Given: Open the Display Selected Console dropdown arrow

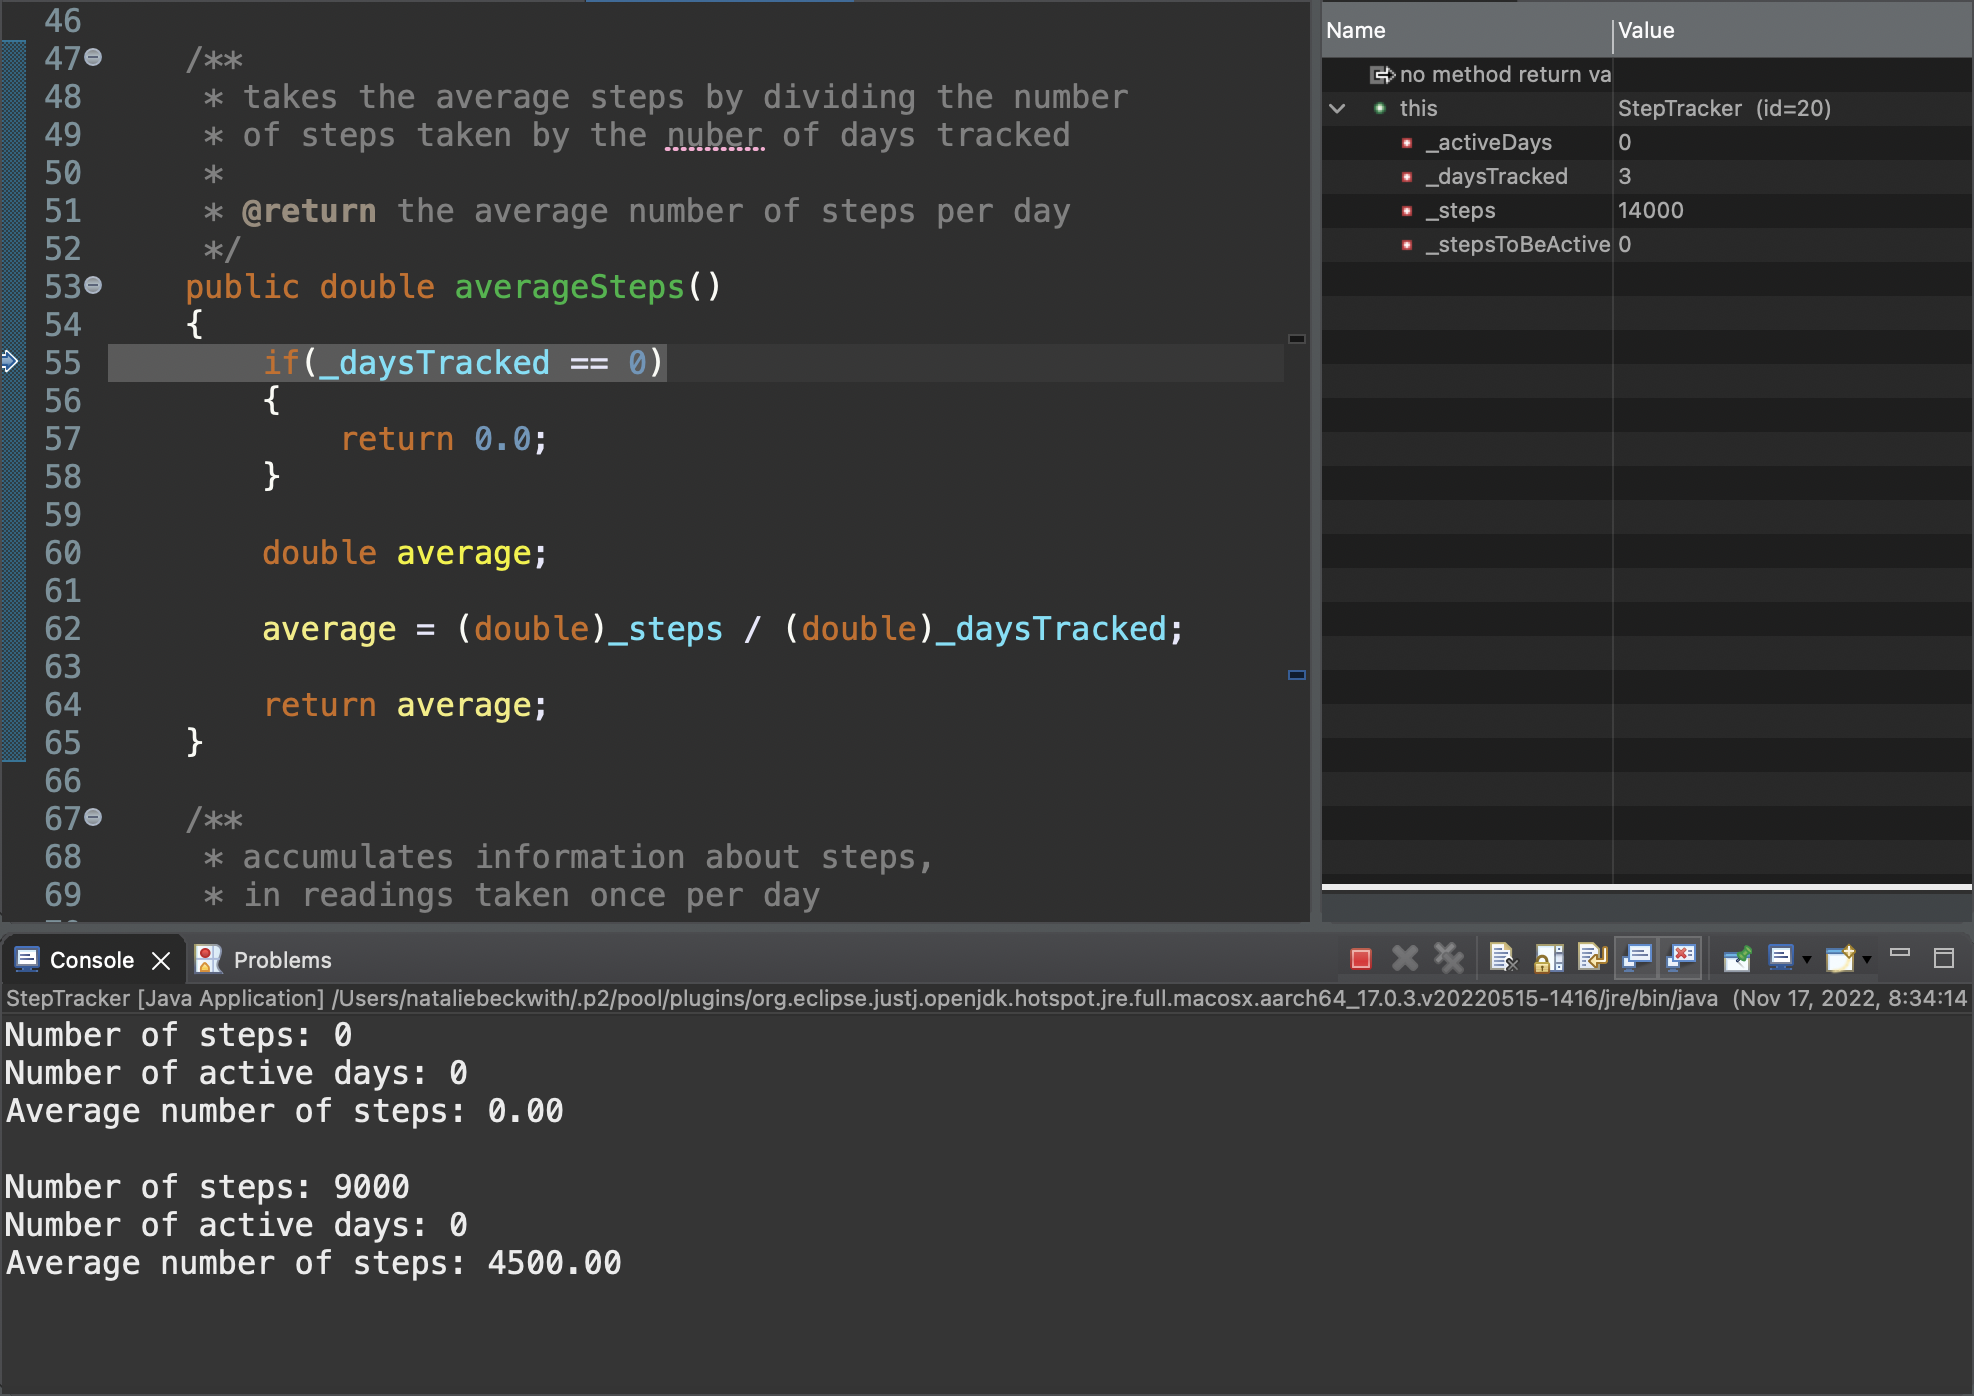Looking at the screenshot, I should pyautogui.click(x=1806, y=961).
